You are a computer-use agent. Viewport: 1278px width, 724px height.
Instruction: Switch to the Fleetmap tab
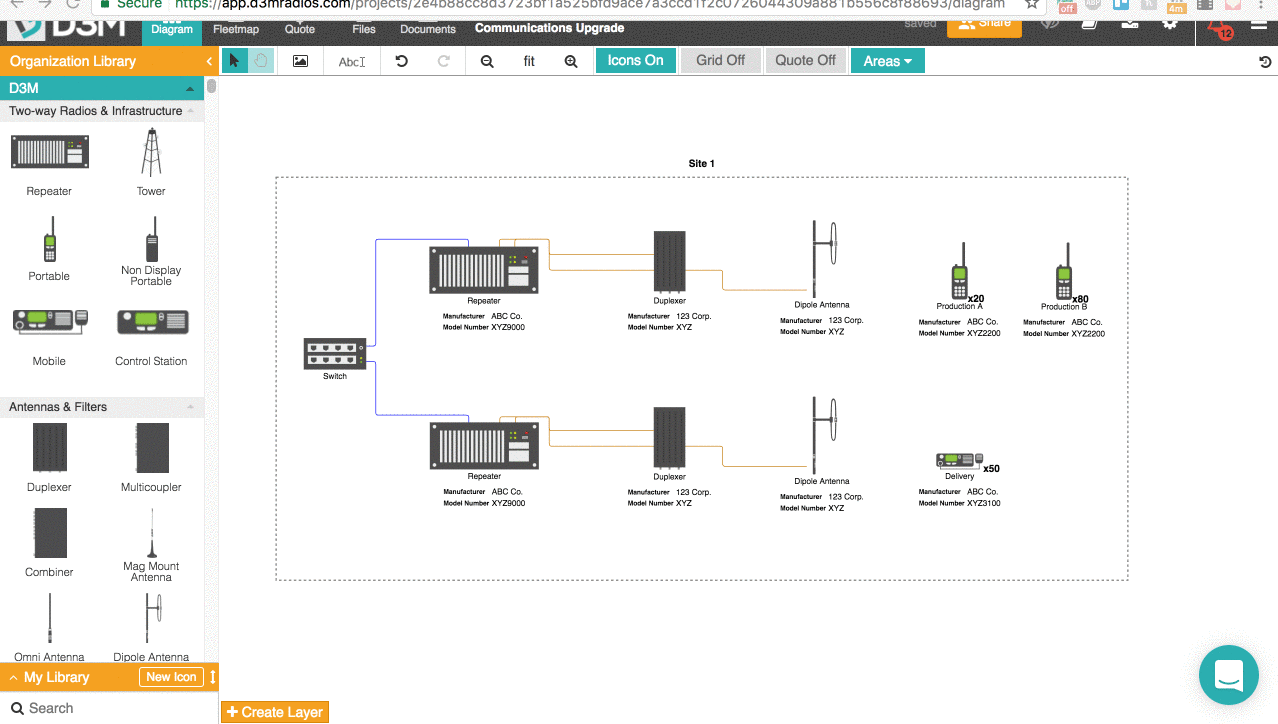pyautogui.click(x=236, y=30)
